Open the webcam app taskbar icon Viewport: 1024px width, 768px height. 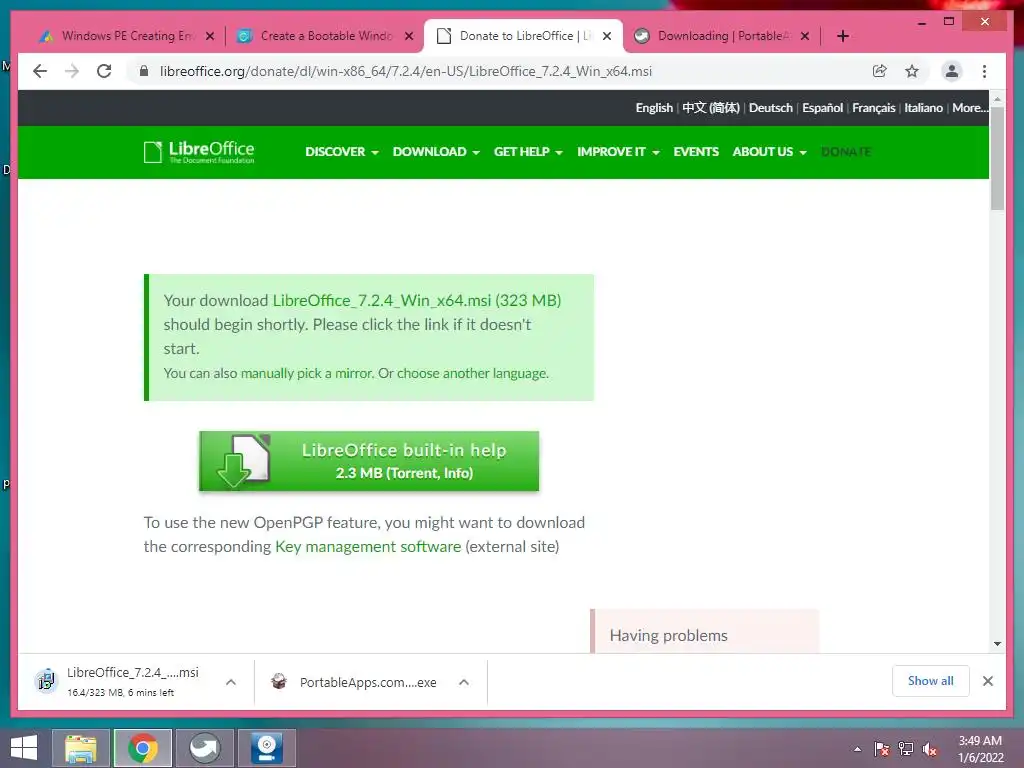[266, 748]
